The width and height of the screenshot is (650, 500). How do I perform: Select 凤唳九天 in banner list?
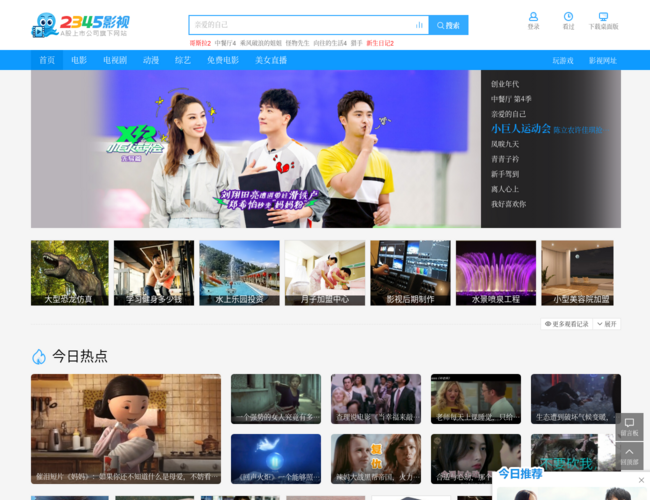pyautogui.click(x=505, y=144)
